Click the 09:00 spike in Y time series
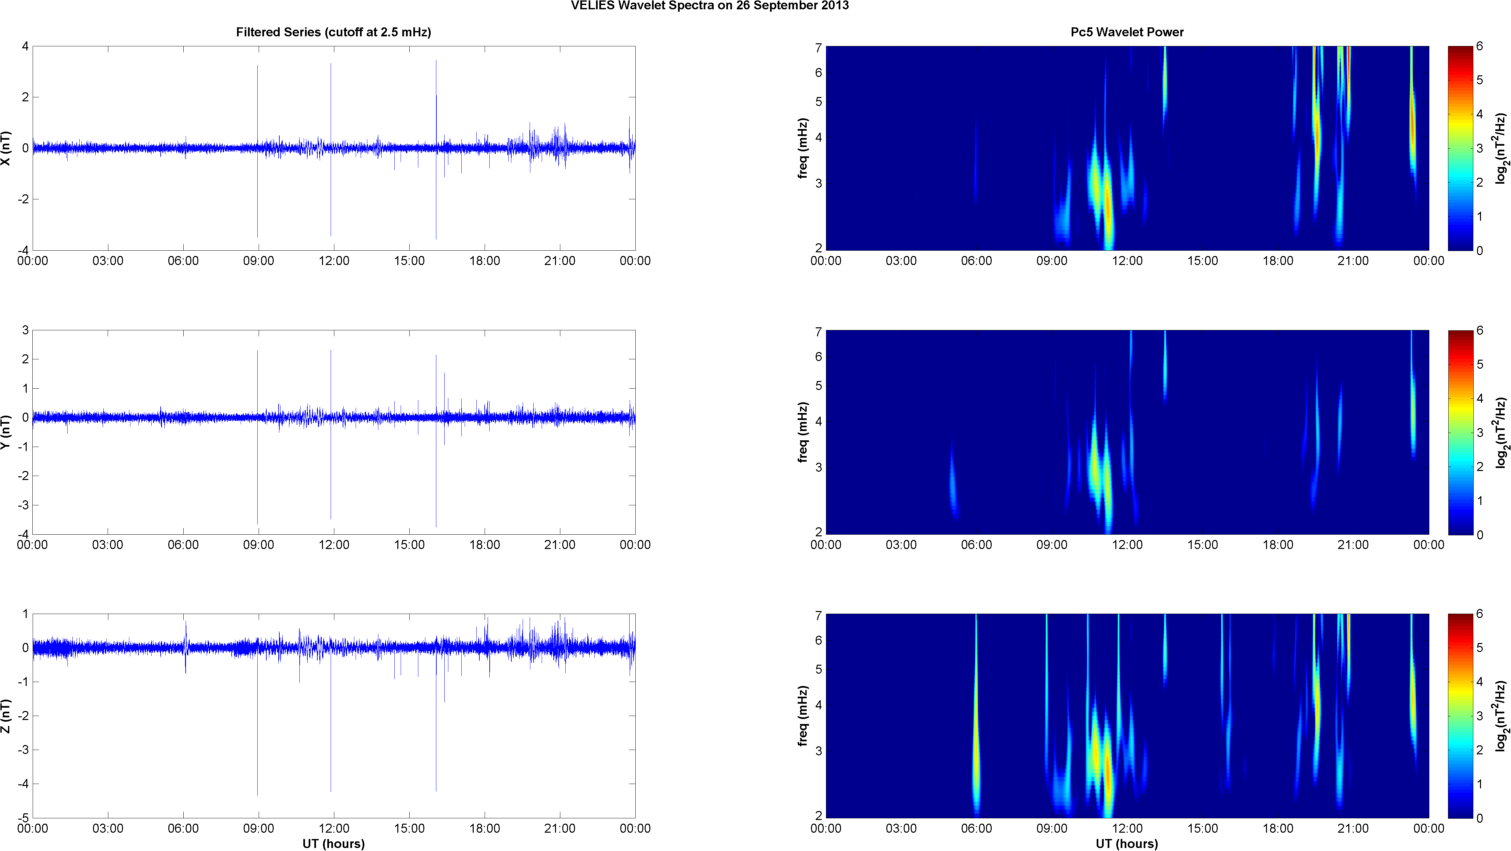 [257, 436]
